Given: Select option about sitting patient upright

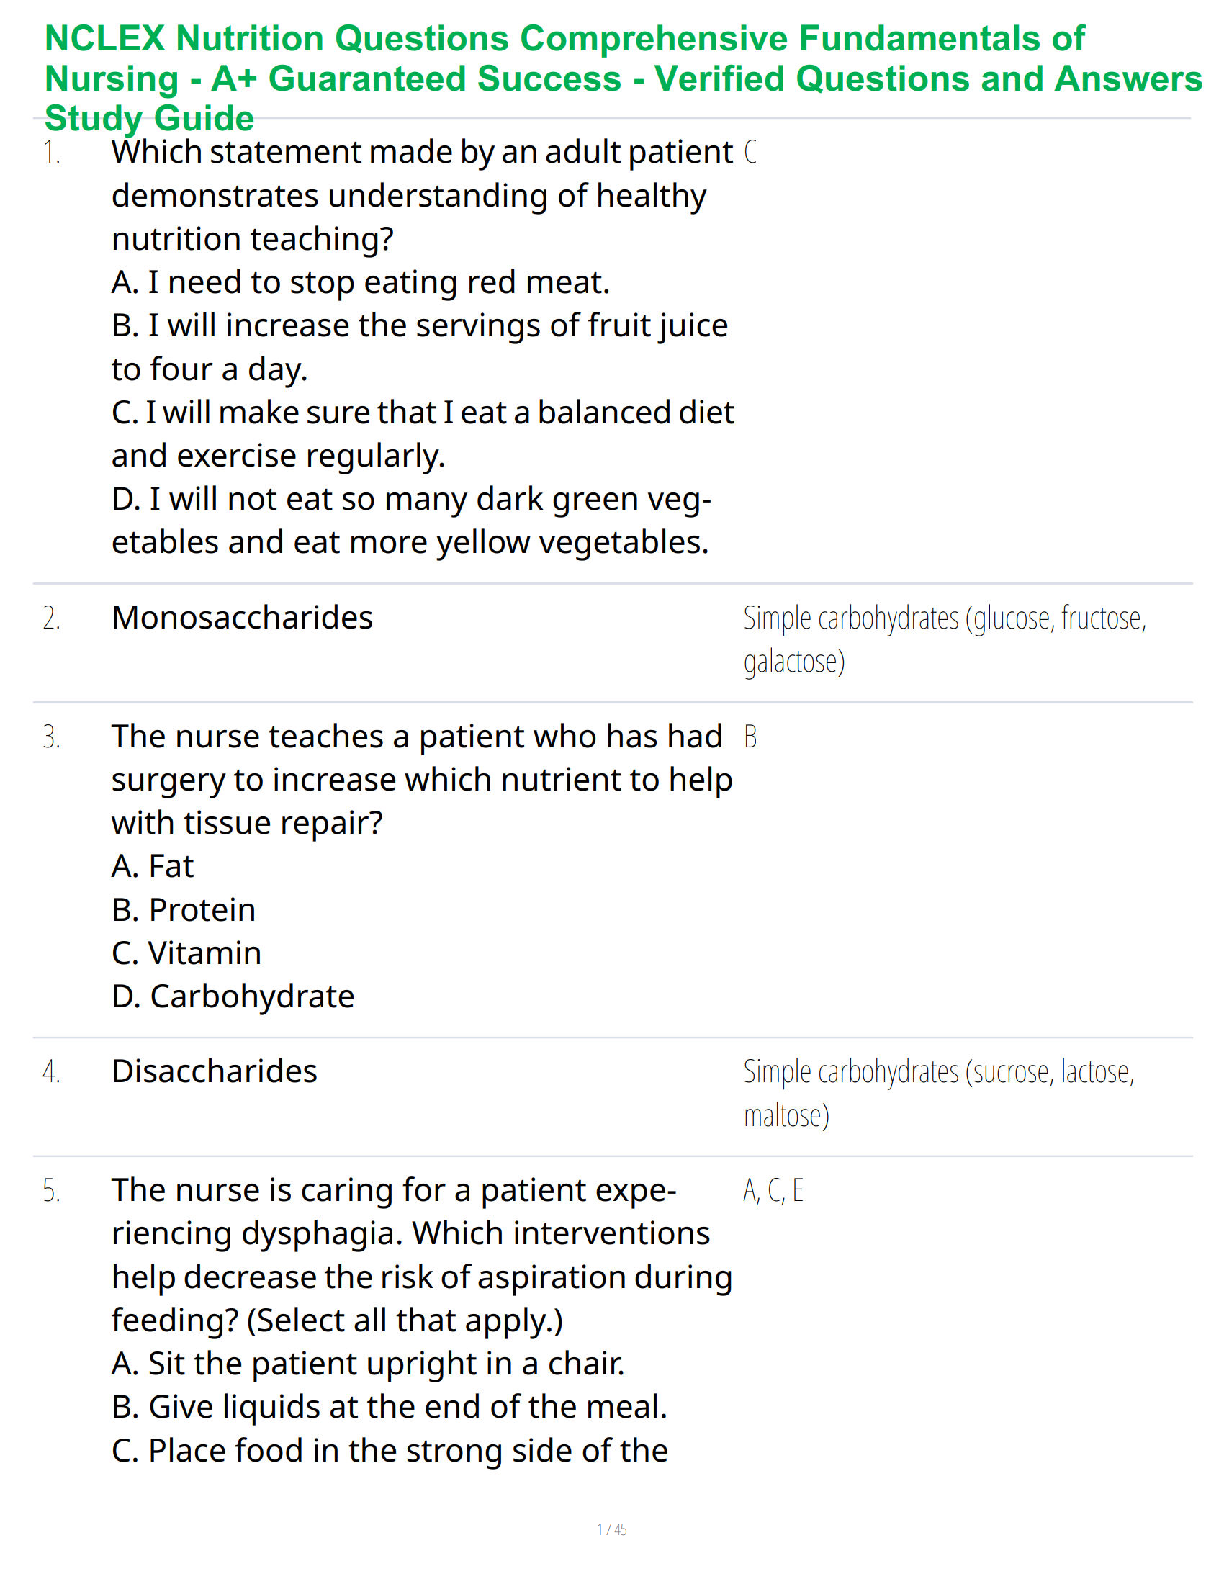Looking at the screenshot, I should [368, 1363].
